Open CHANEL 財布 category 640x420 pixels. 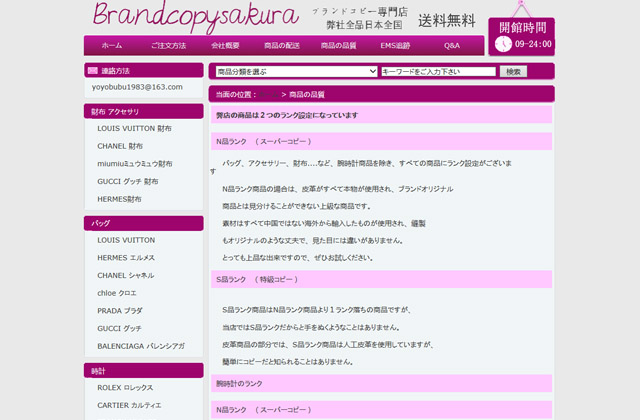click(x=120, y=146)
